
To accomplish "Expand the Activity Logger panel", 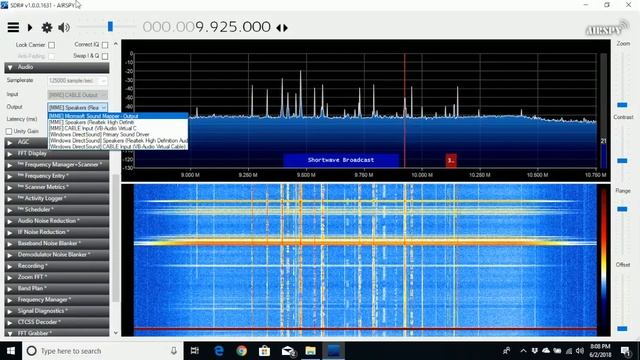I will 57,199.
